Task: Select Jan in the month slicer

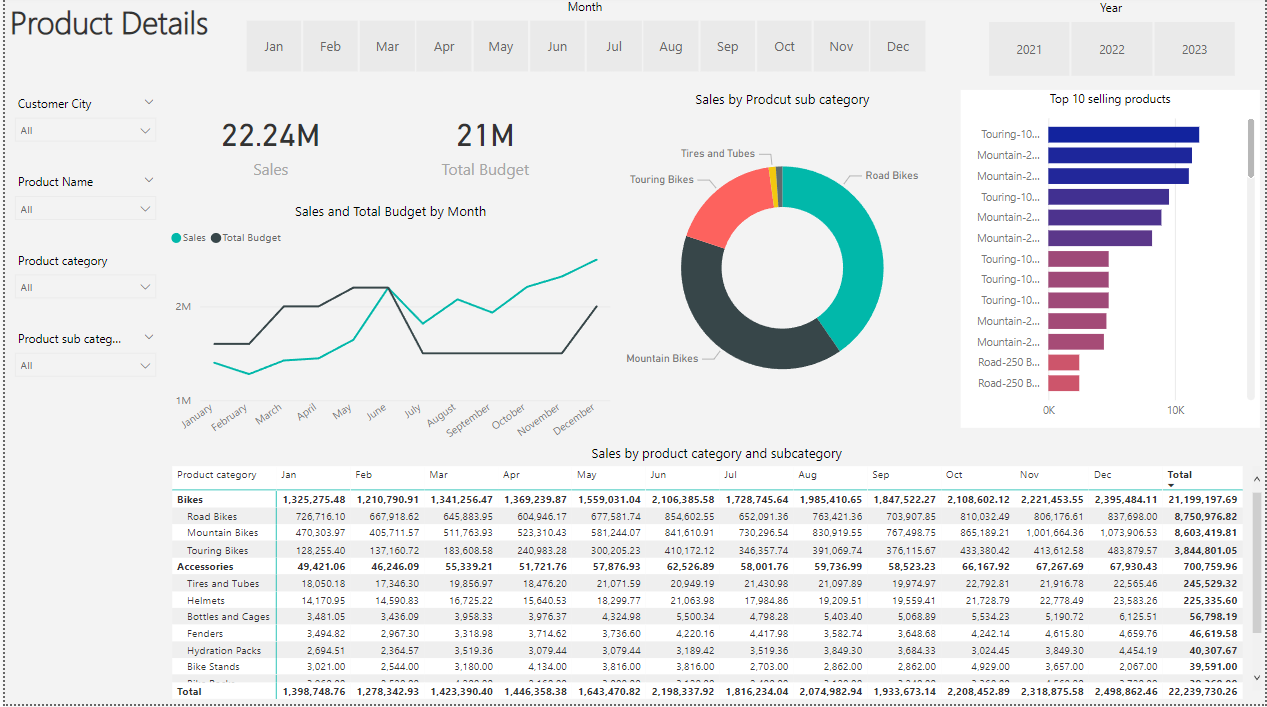Action: click(273, 45)
